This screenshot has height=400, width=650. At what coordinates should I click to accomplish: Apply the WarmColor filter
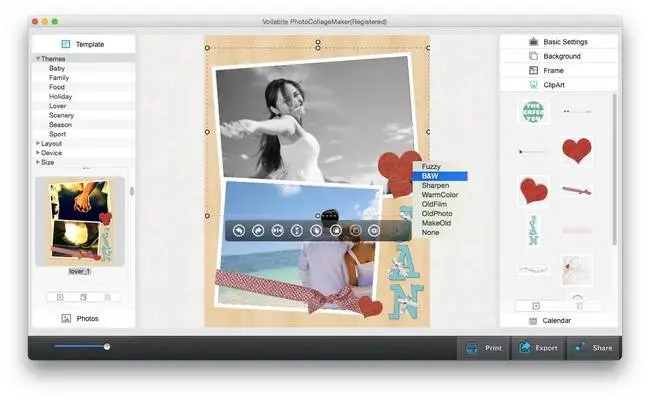pyautogui.click(x=440, y=194)
